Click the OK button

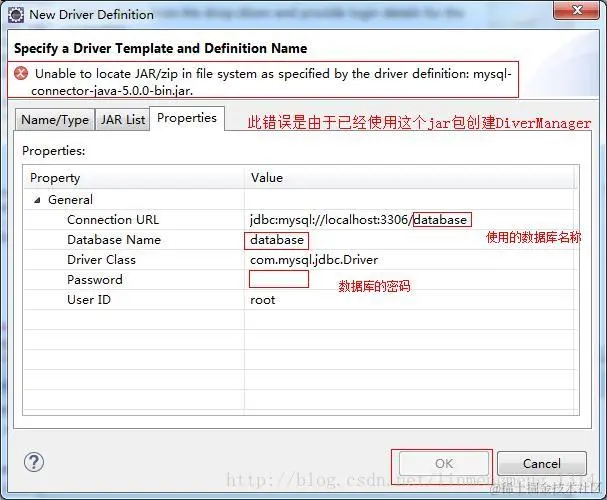[x=444, y=463]
